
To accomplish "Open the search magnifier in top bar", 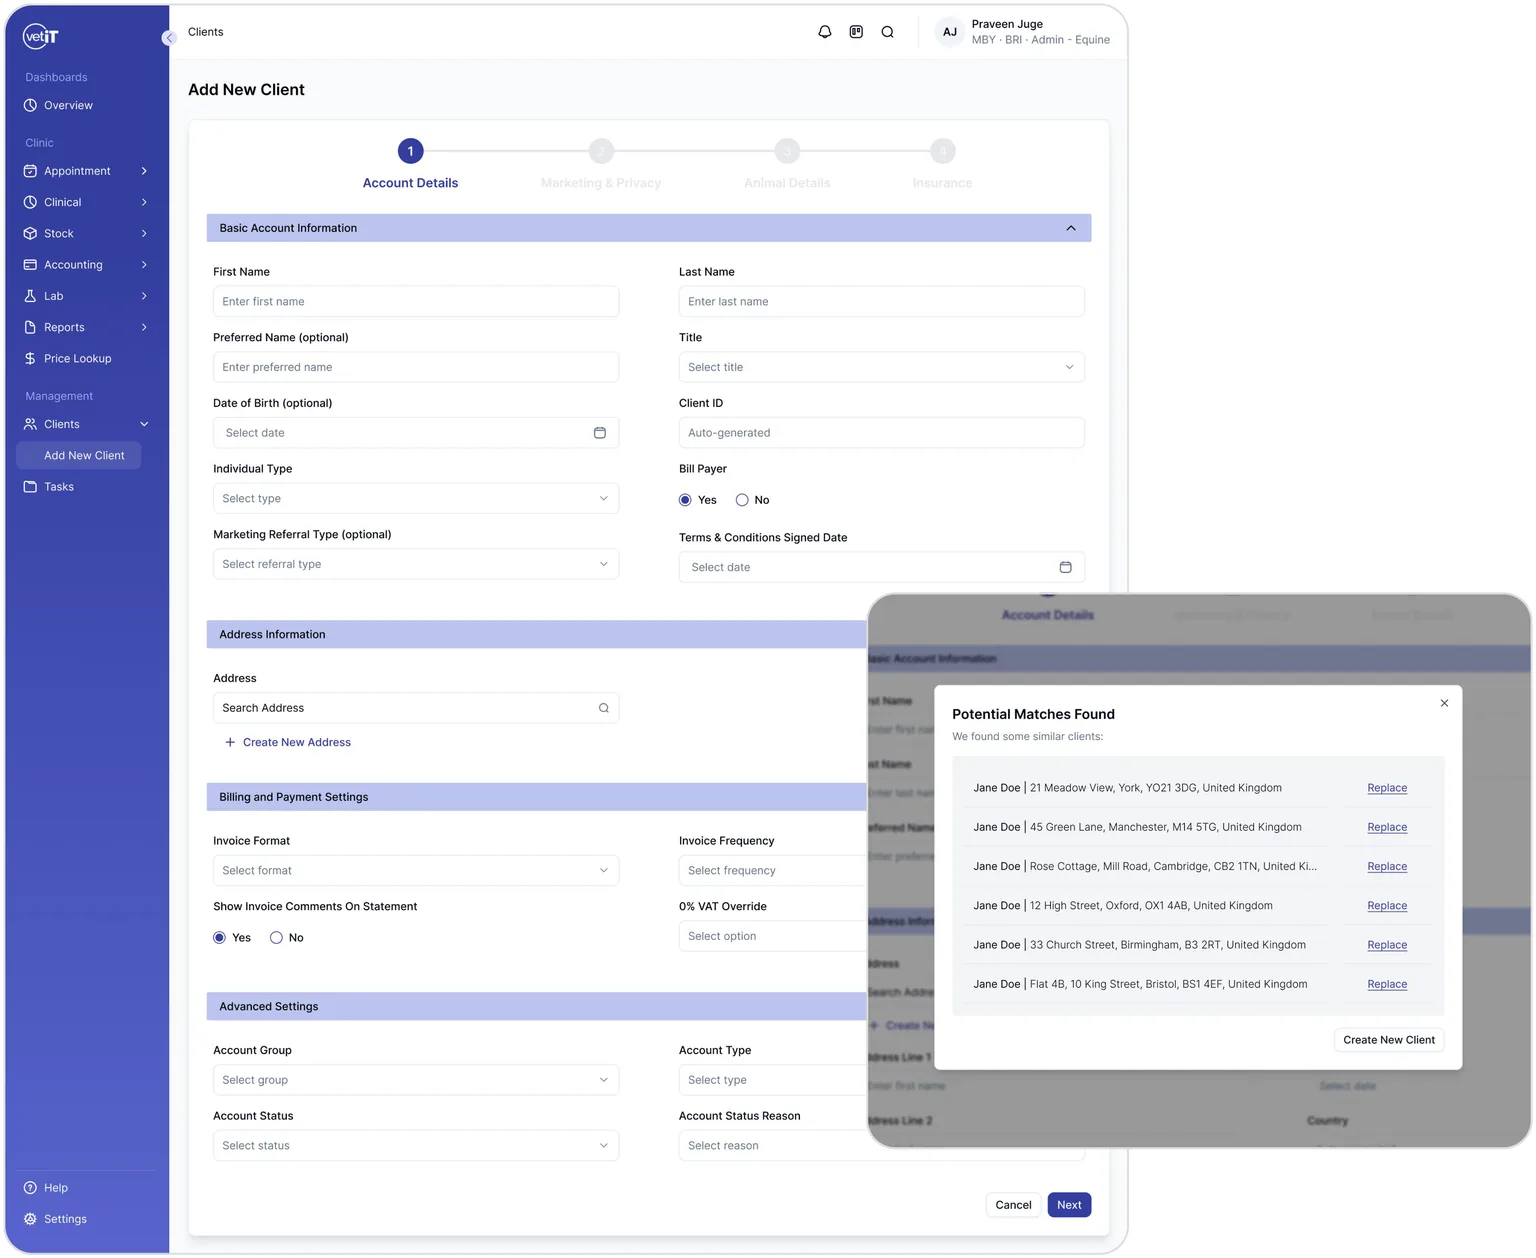I will [x=887, y=32].
